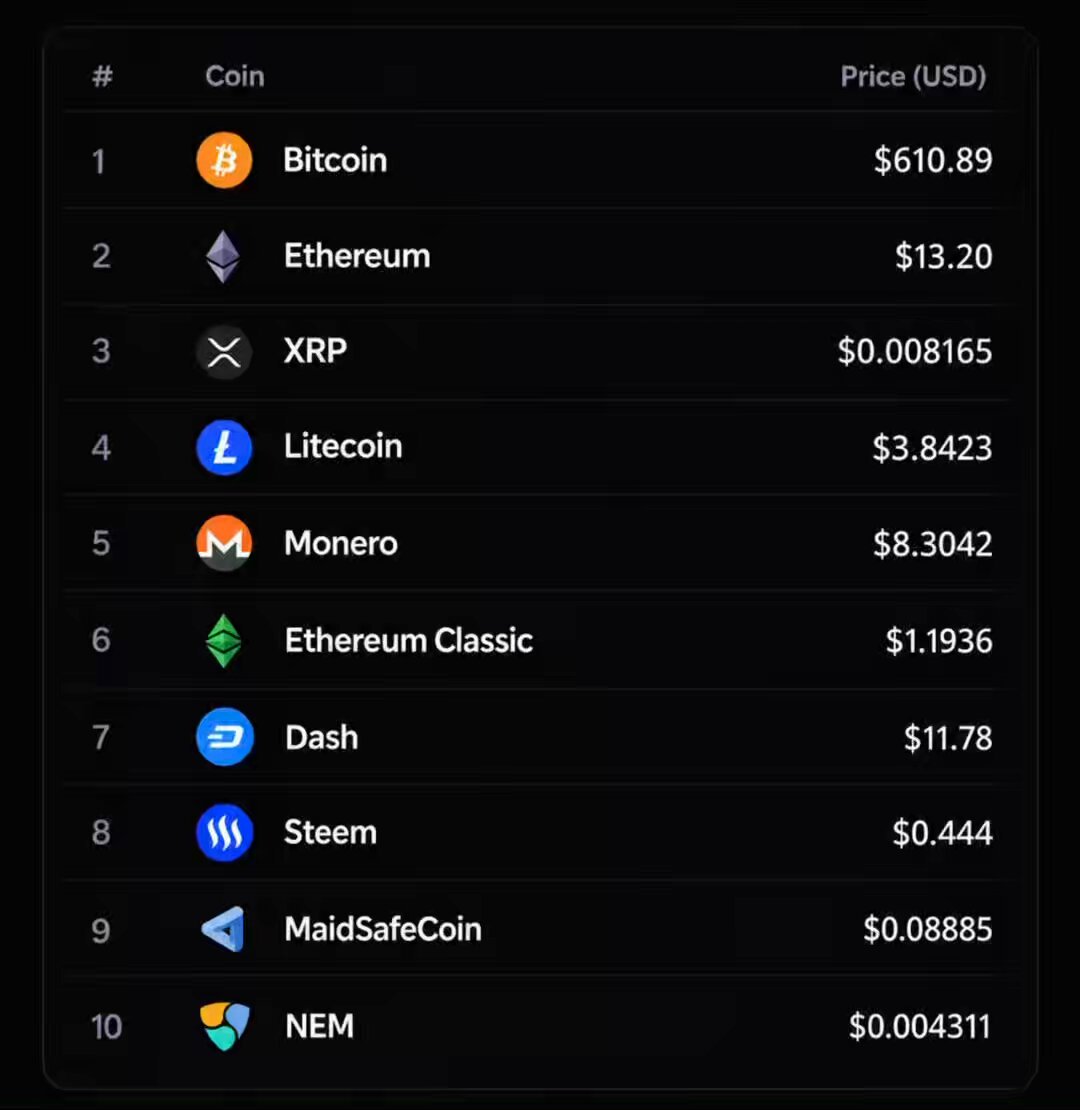
Task: Click the NEM coin logo
Action: click(x=224, y=1026)
